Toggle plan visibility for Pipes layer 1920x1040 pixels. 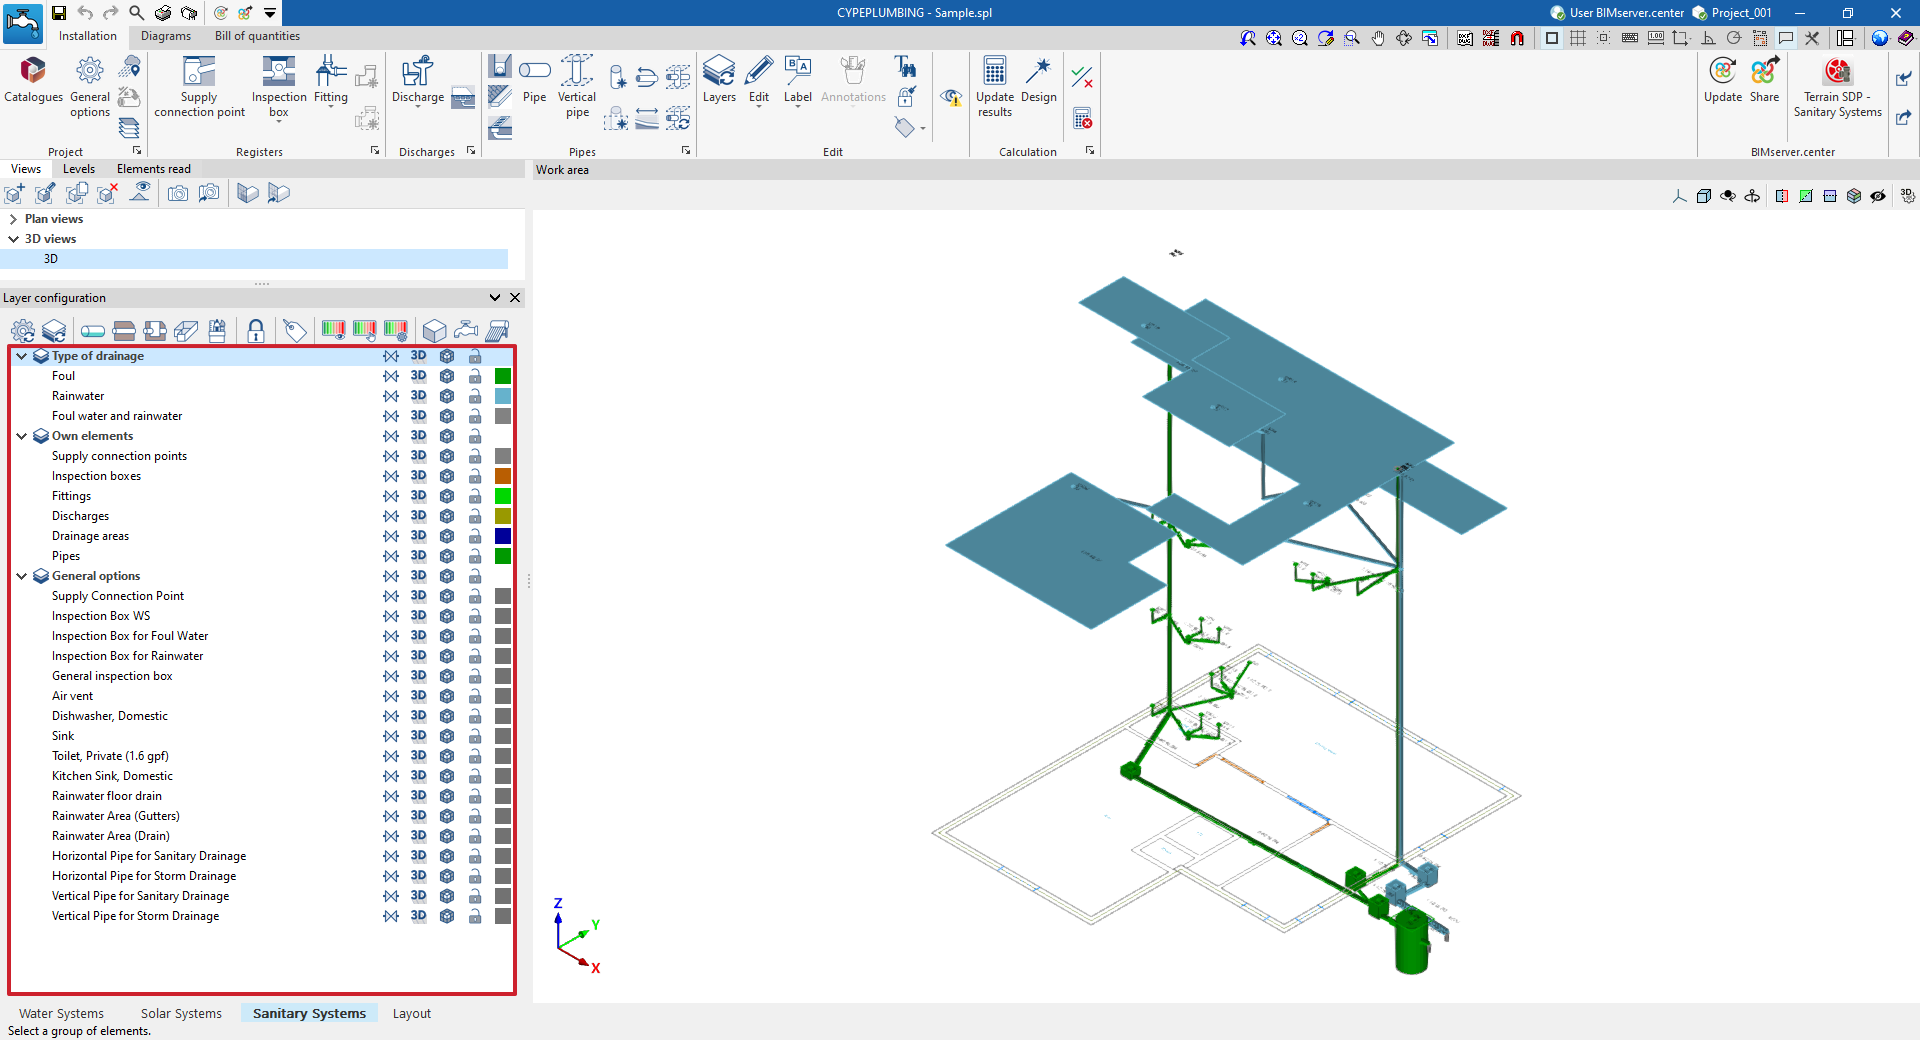[x=391, y=556]
